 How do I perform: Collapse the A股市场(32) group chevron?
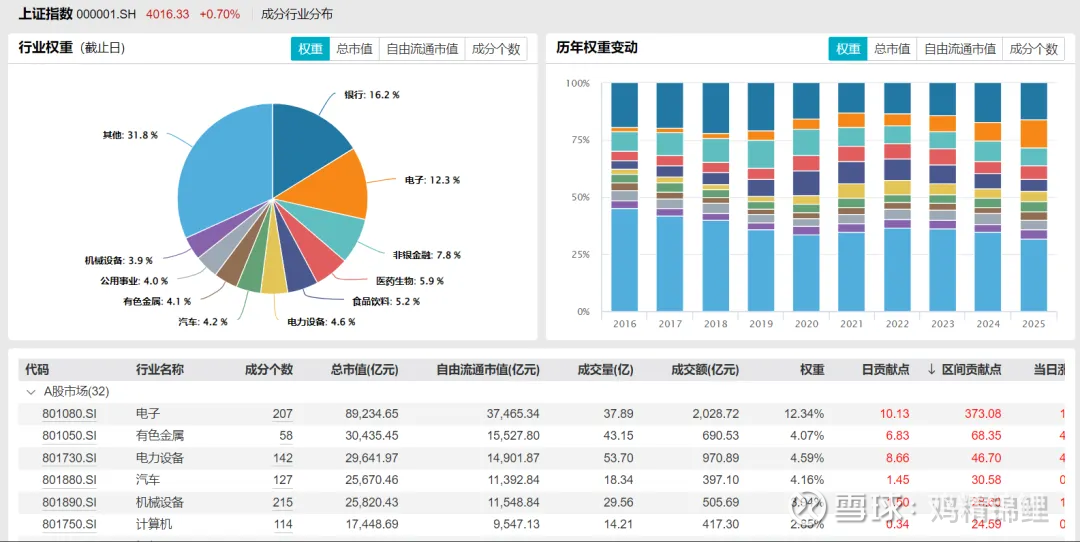pyautogui.click(x=30, y=392)
